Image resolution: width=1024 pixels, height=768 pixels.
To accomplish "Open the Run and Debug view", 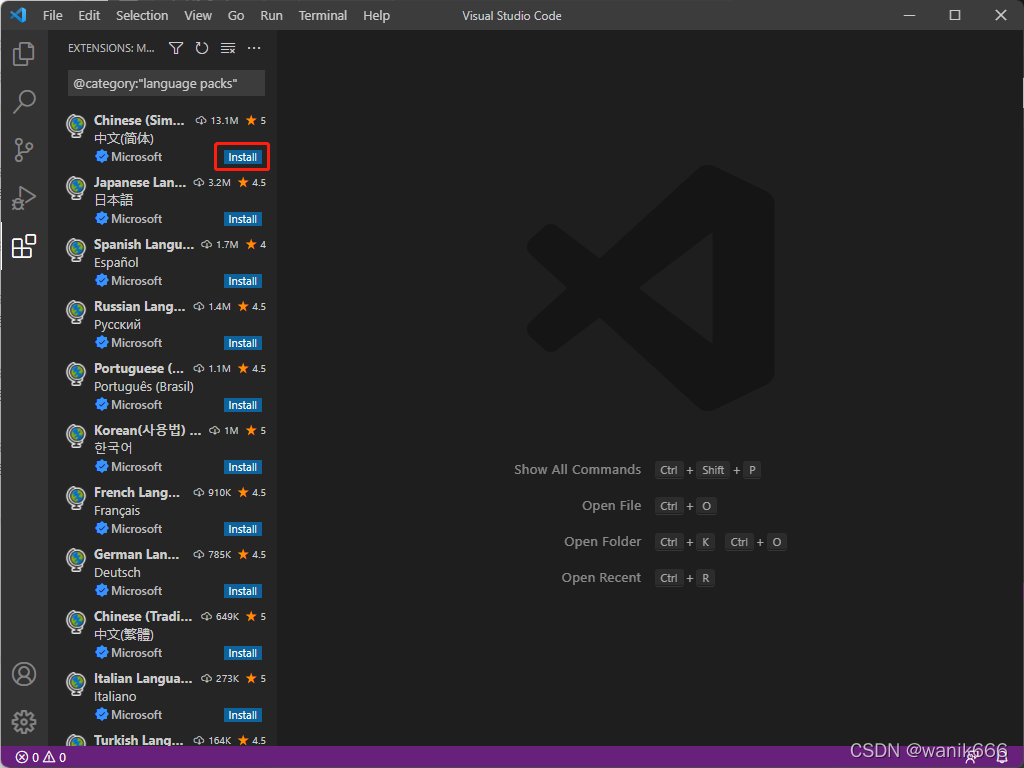I will click(x=24, y=199).
